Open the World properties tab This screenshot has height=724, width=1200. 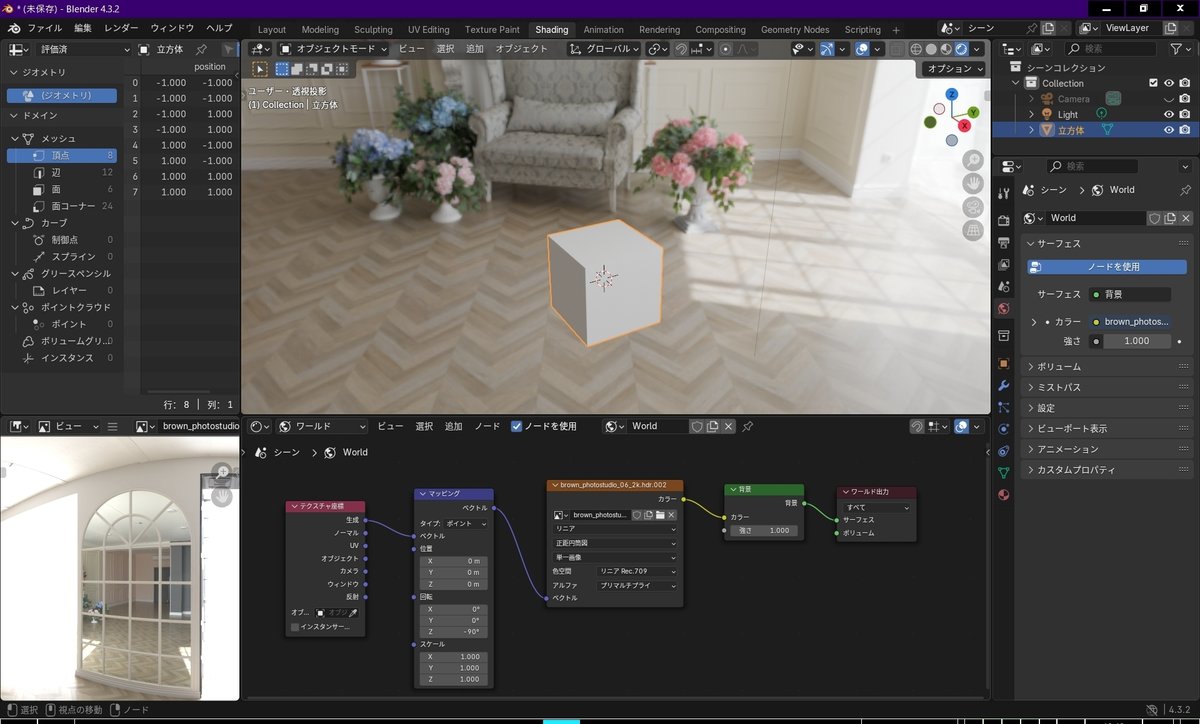click(x=1004, y=309)
